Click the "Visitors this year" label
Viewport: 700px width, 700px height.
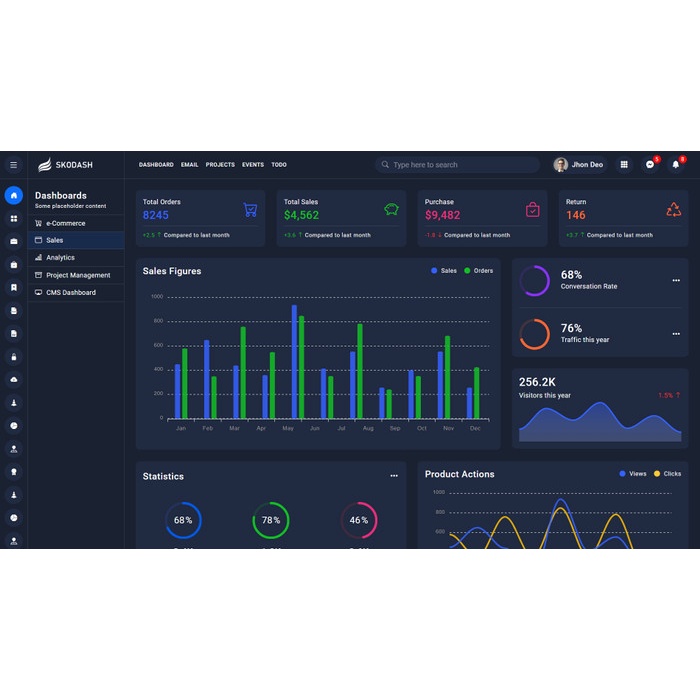tap(545, 396)
